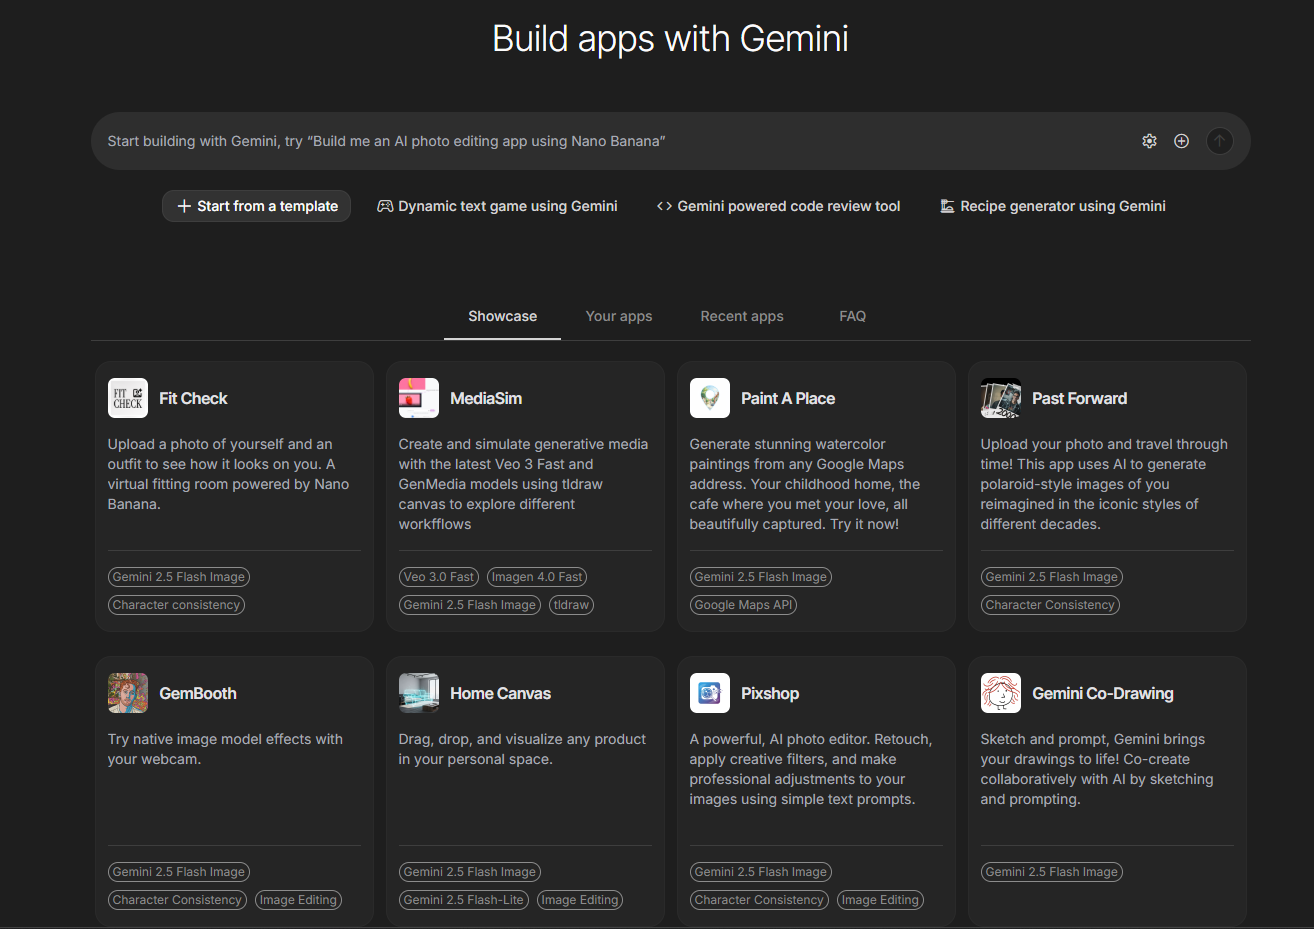Click the Home Canvas card title
The width and height of the screenshot is (1314, 929).
point(500,693)
